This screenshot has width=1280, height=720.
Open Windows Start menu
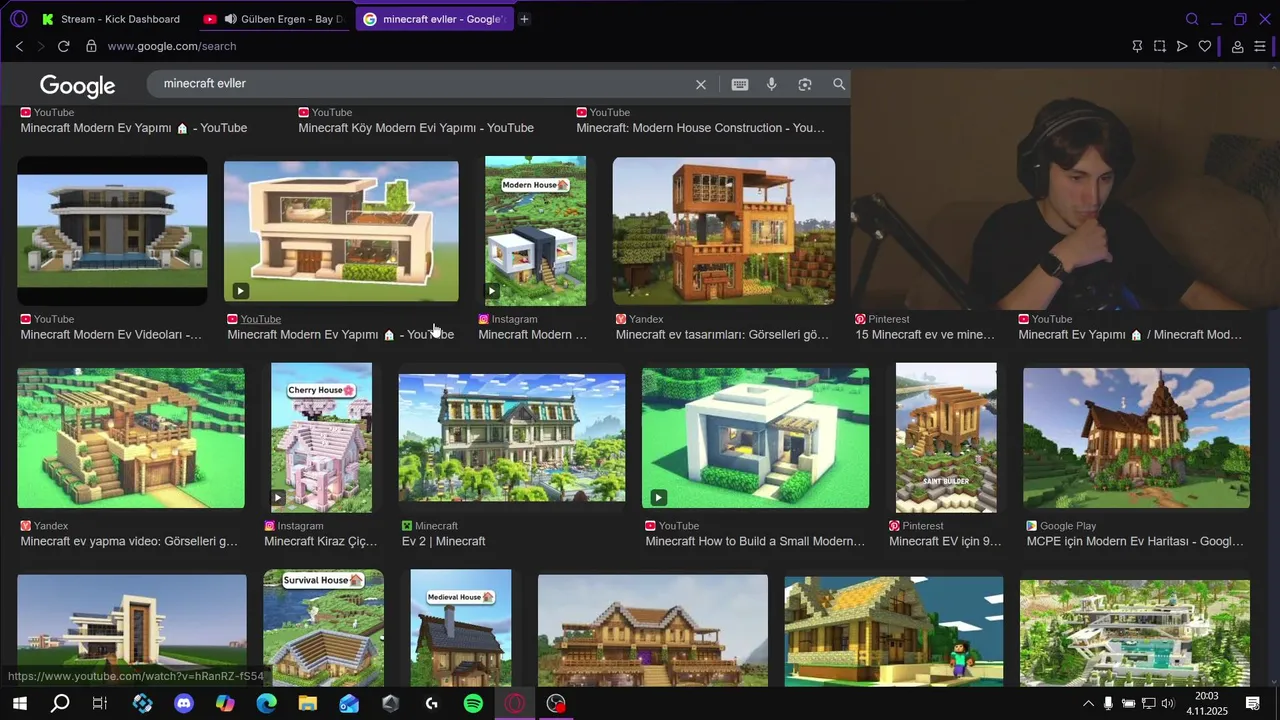(19, 704)
